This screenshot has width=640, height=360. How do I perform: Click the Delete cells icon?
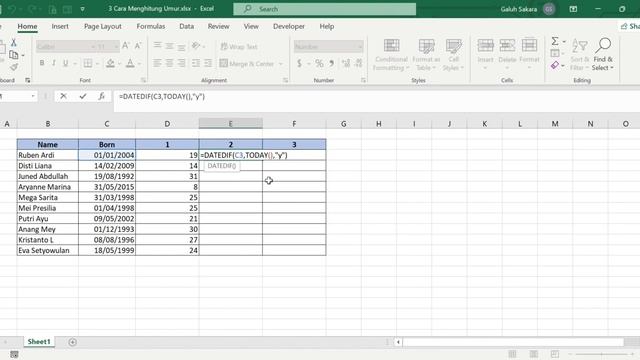pos(507,45)
